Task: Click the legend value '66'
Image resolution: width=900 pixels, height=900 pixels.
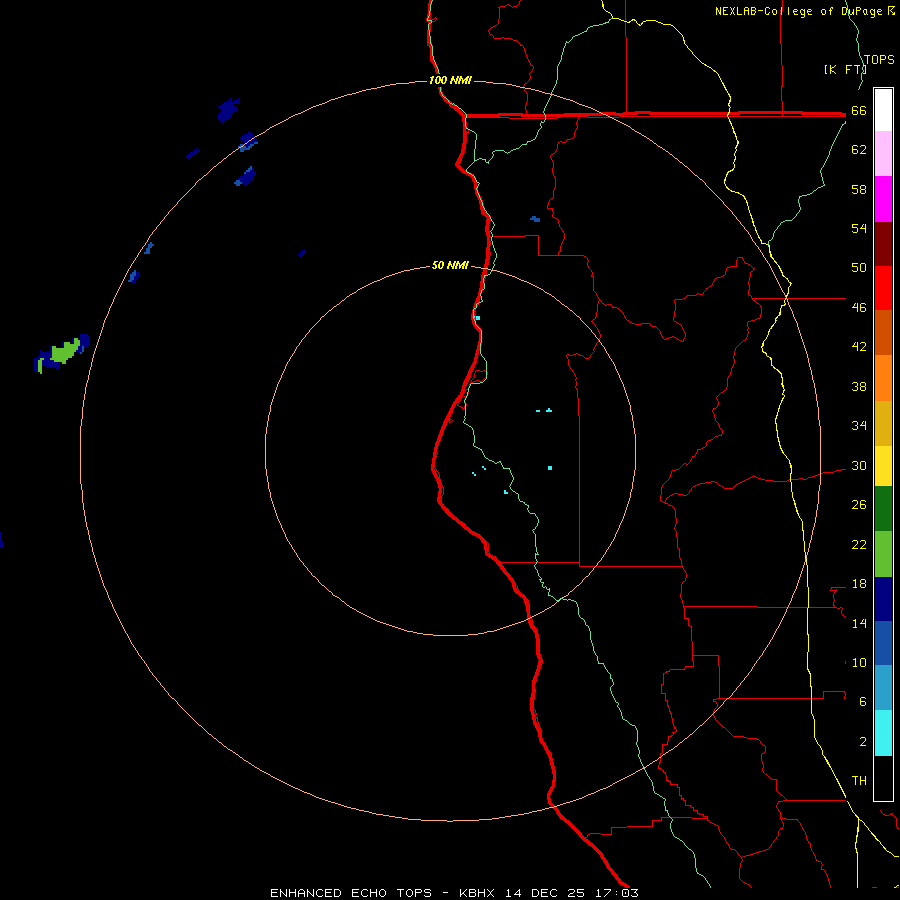Action: pyautogui.click(x=859, y=110)
